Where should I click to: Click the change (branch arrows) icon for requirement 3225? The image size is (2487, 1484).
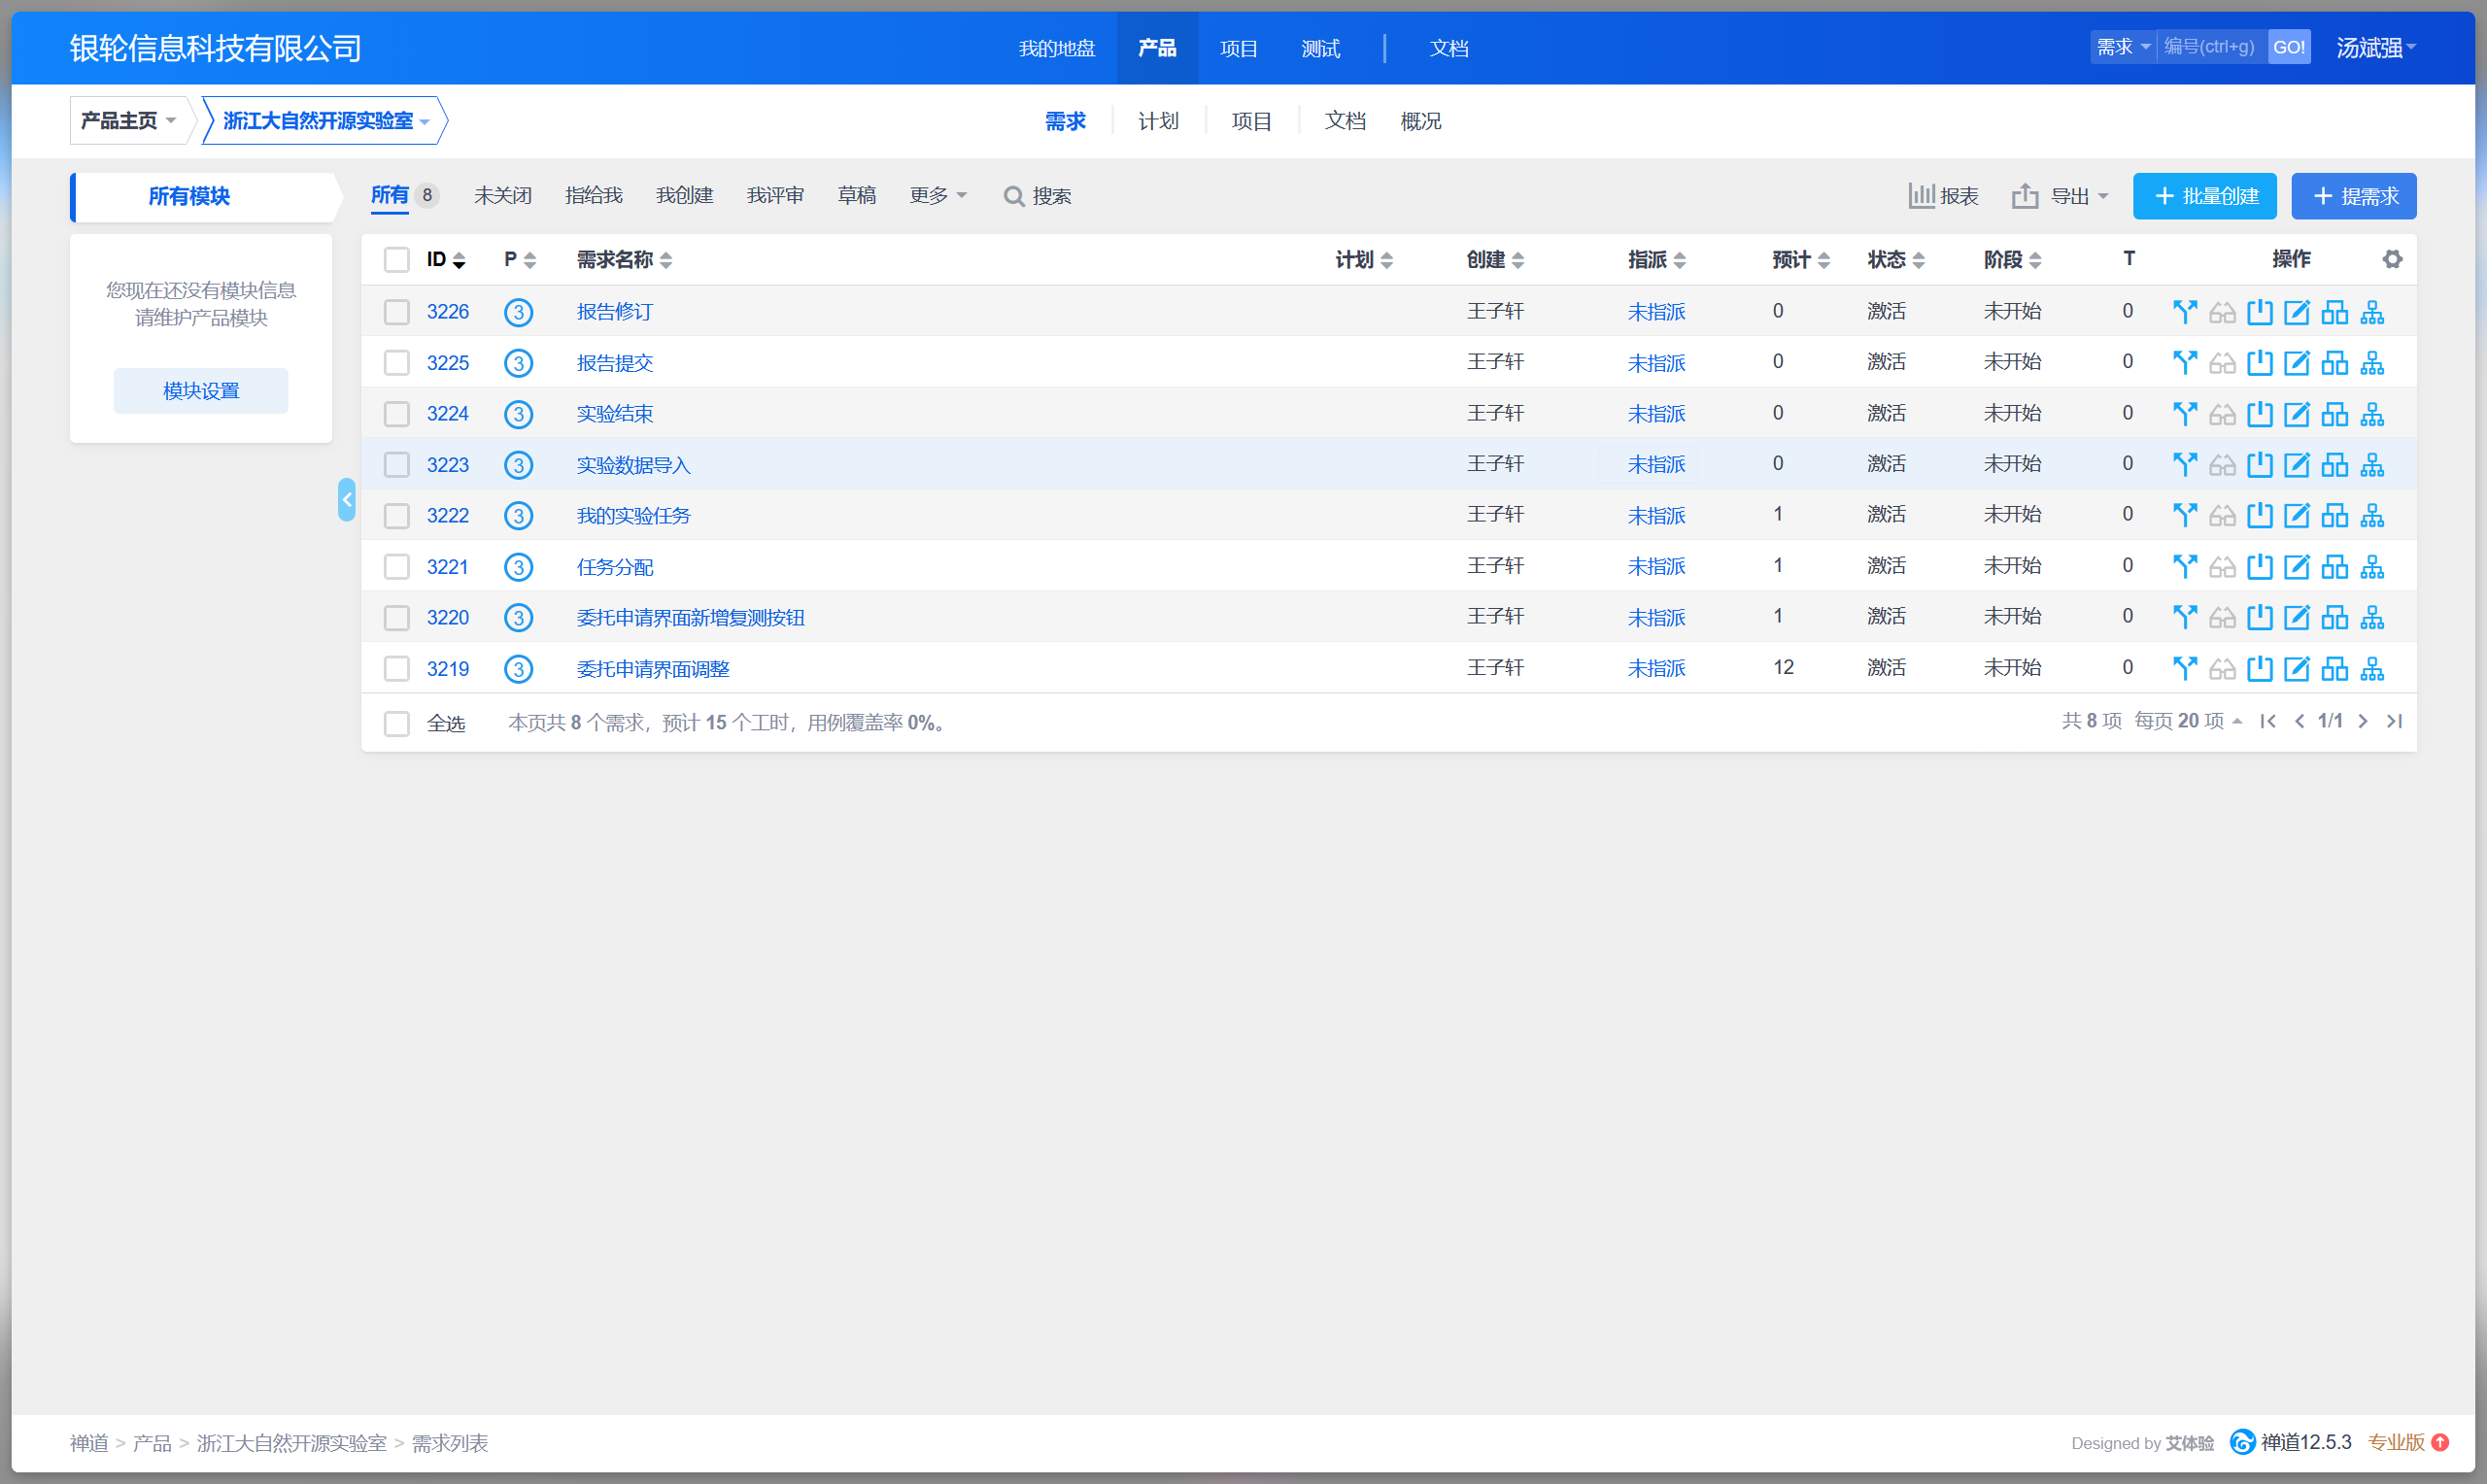pos(2184,362)
